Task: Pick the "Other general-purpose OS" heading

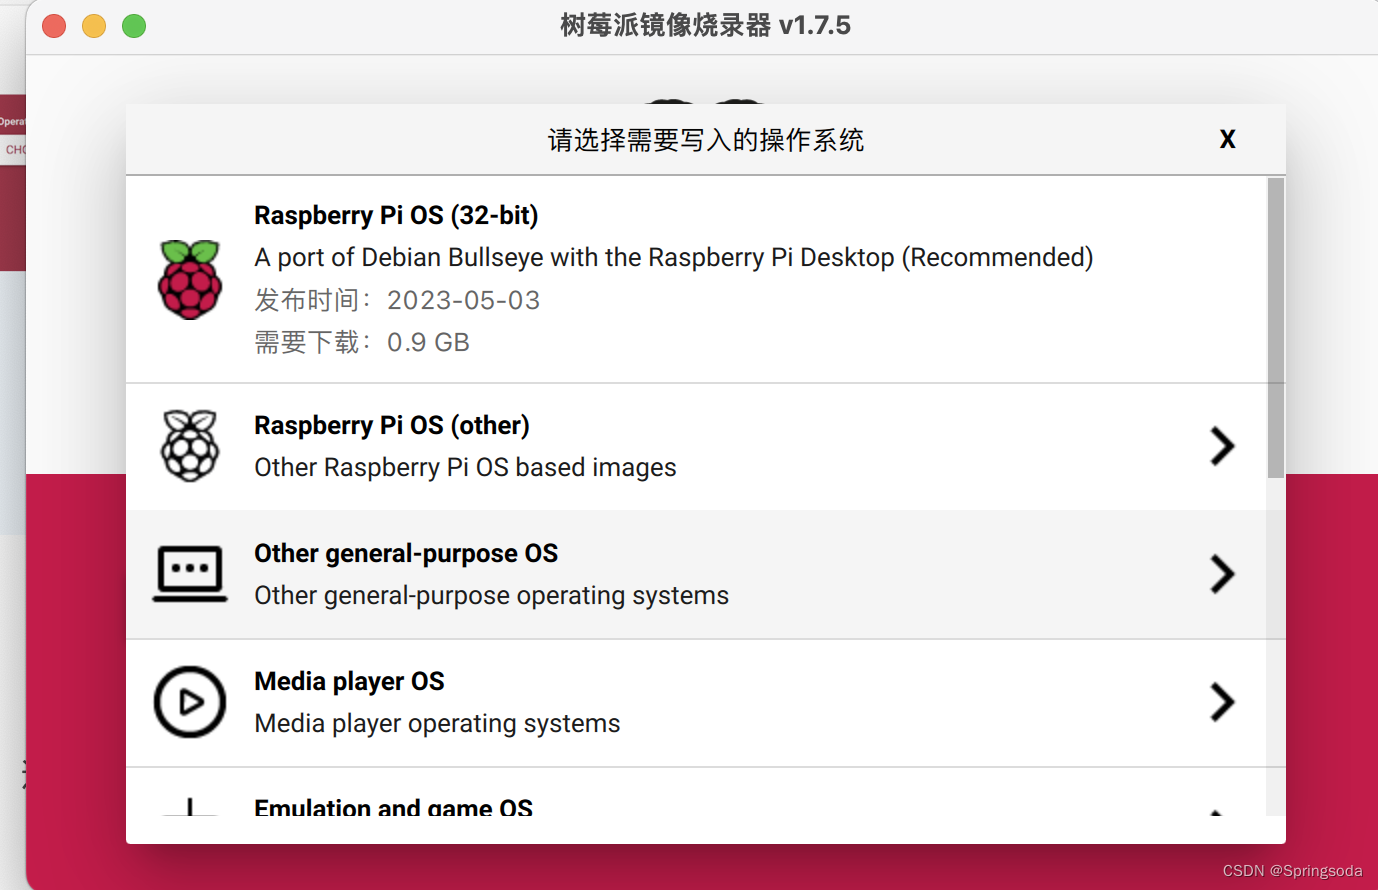Action: [x=406, y=553]
